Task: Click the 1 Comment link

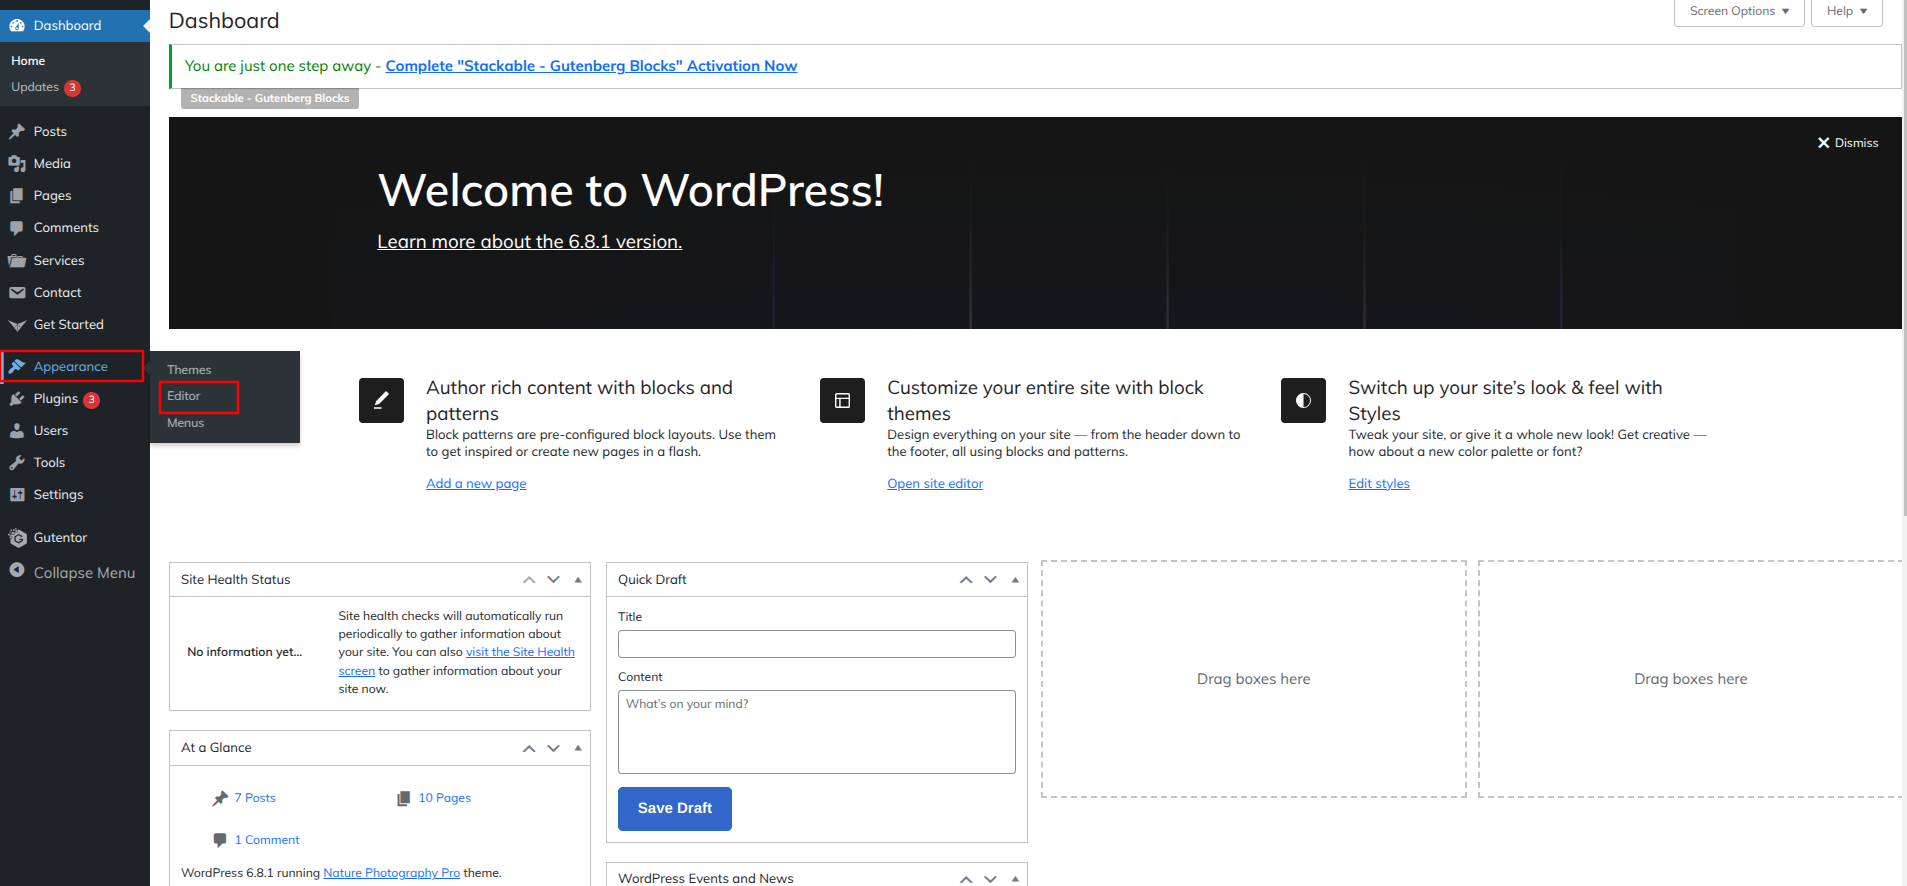Action: pyautogui.click(x=267, y=840)
